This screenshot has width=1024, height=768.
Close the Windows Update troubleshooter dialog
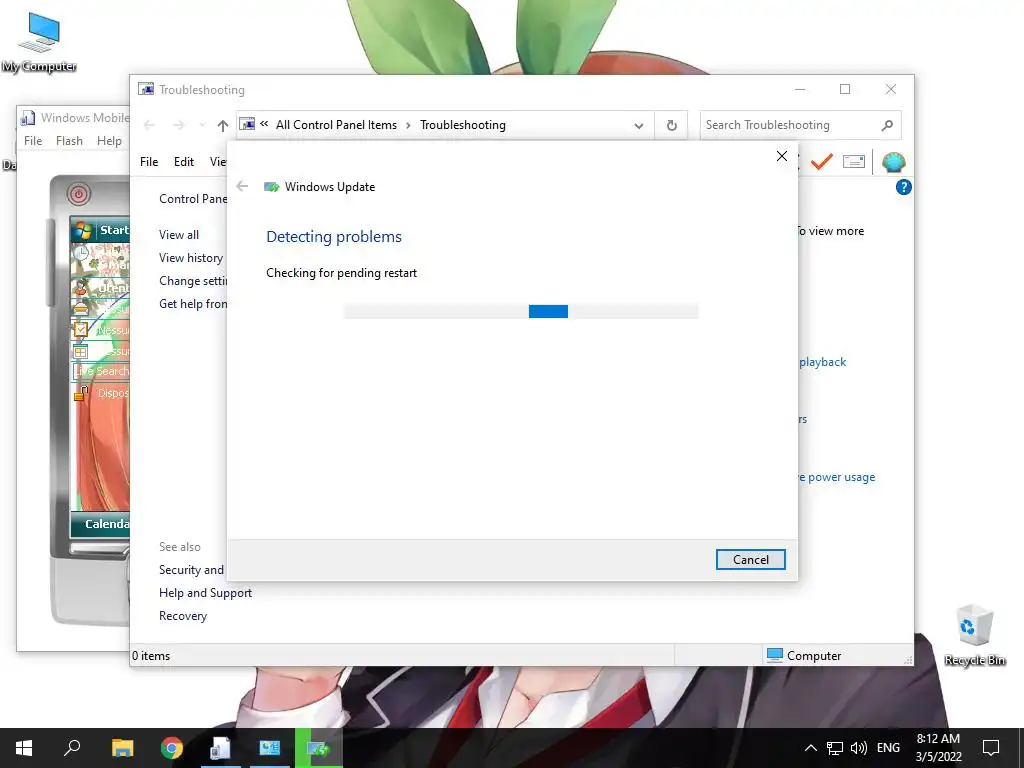[782, 156]
